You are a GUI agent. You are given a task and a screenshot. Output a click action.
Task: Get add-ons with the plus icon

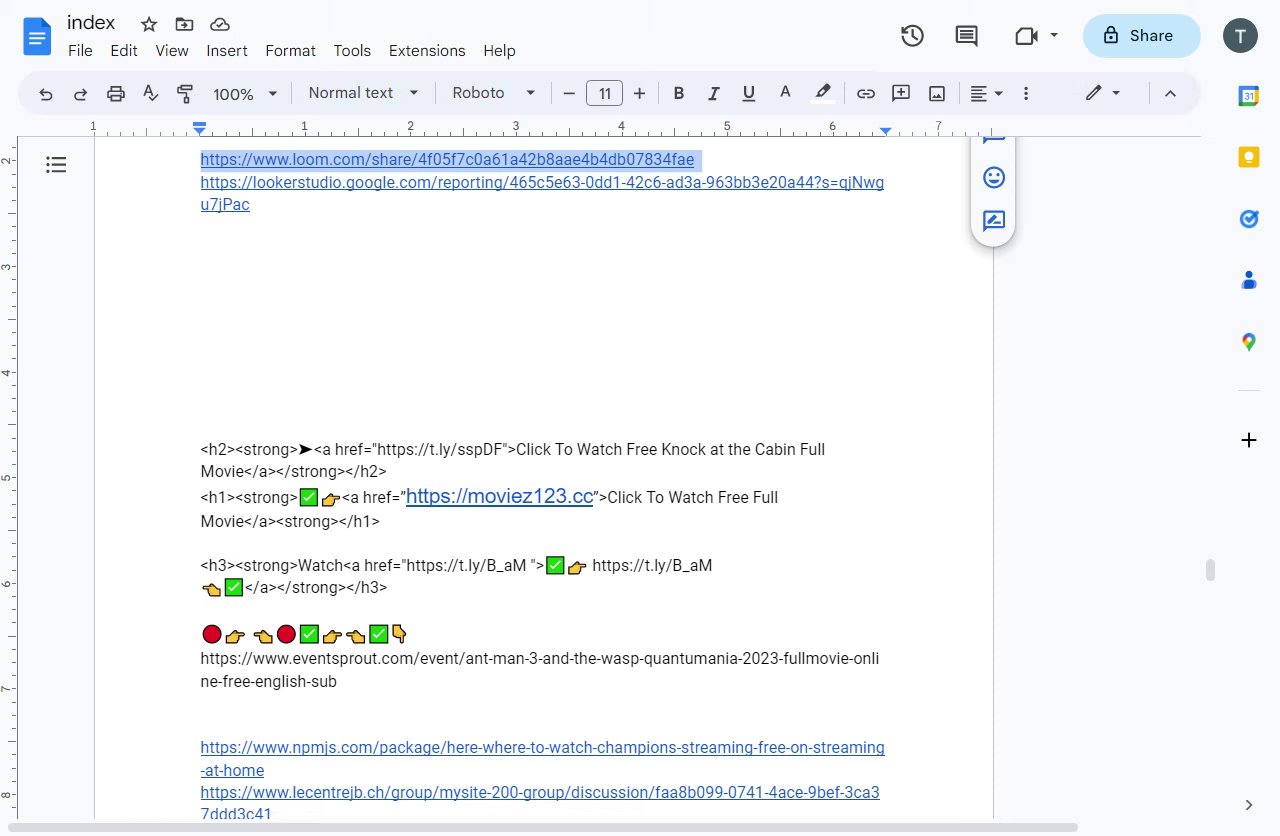1248,440
